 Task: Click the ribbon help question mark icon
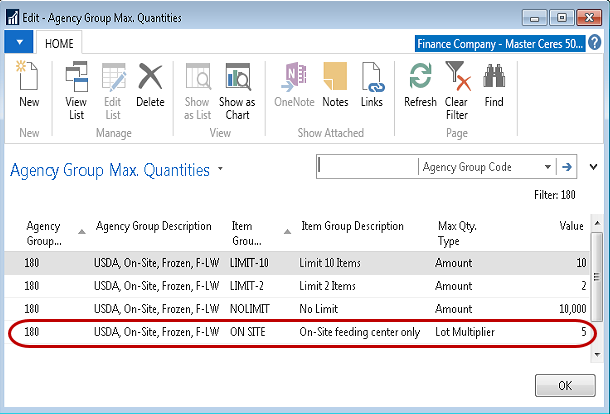coord(595,43)
